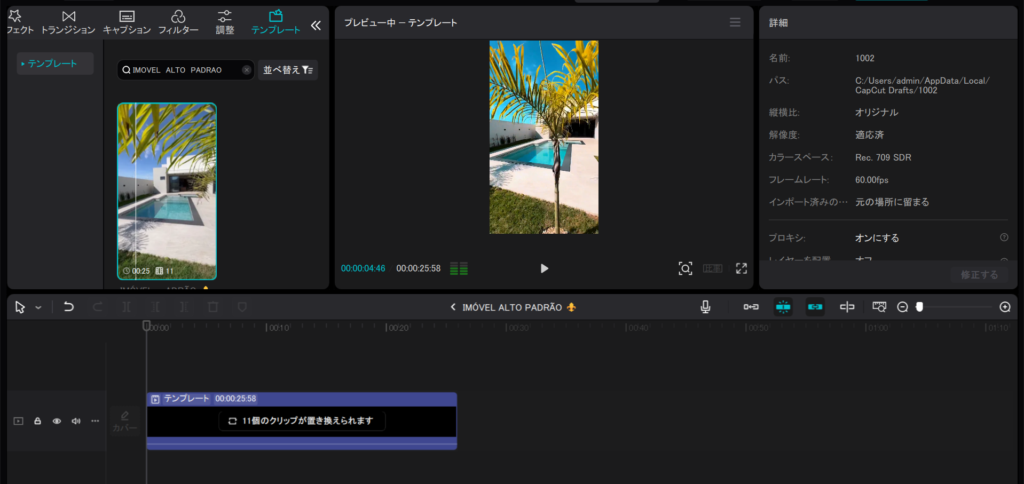Click the help icon beside プロキシ
Viewport: 1024px width, 484px height.
[x=1004, y=238]
